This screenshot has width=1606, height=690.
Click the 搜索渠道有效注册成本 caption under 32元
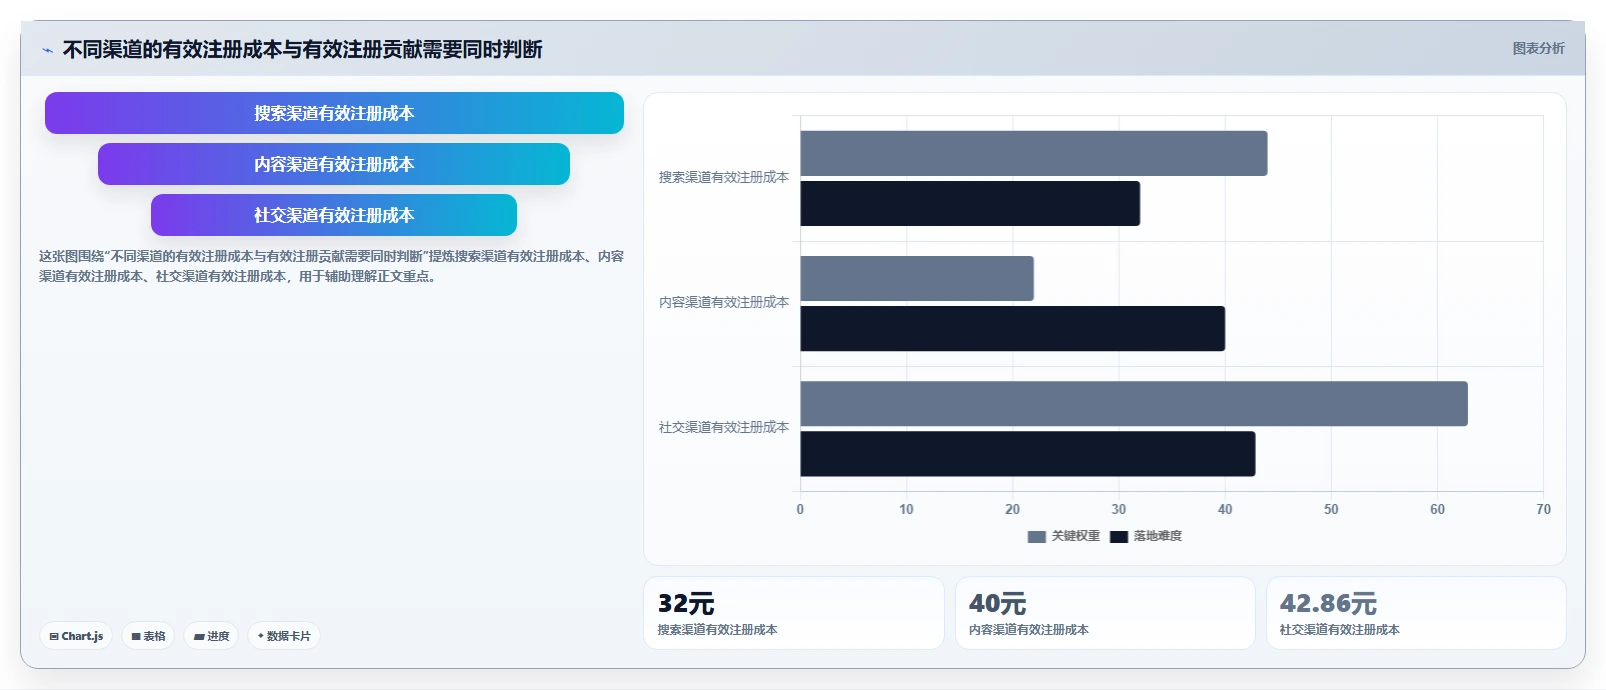[717, 630]
